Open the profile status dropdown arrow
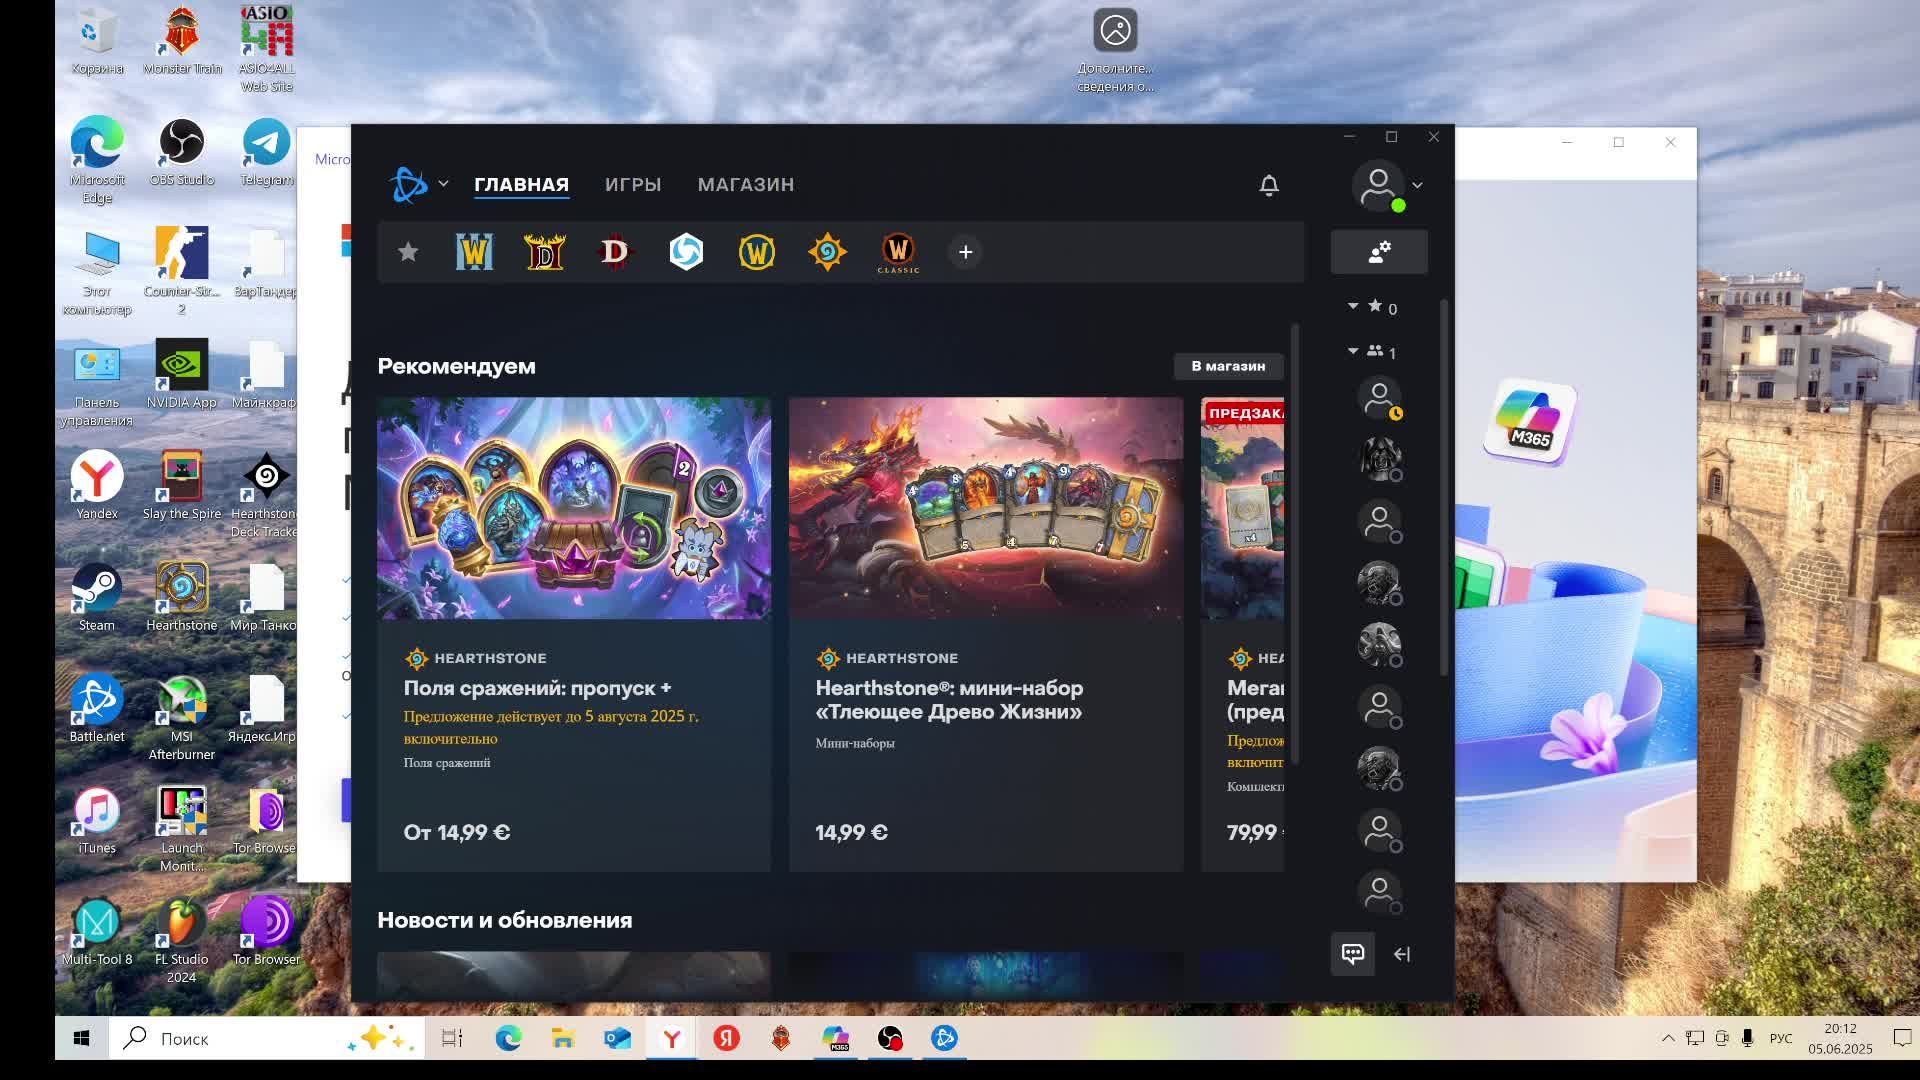This screenshot has height=1080, width=1920. (1417, 185)
